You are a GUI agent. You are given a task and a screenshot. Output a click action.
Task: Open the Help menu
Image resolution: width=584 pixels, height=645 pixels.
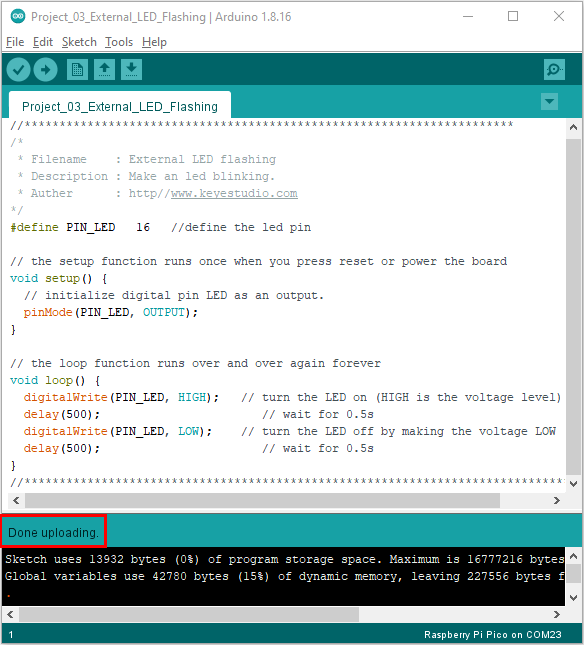click(154, 42)
